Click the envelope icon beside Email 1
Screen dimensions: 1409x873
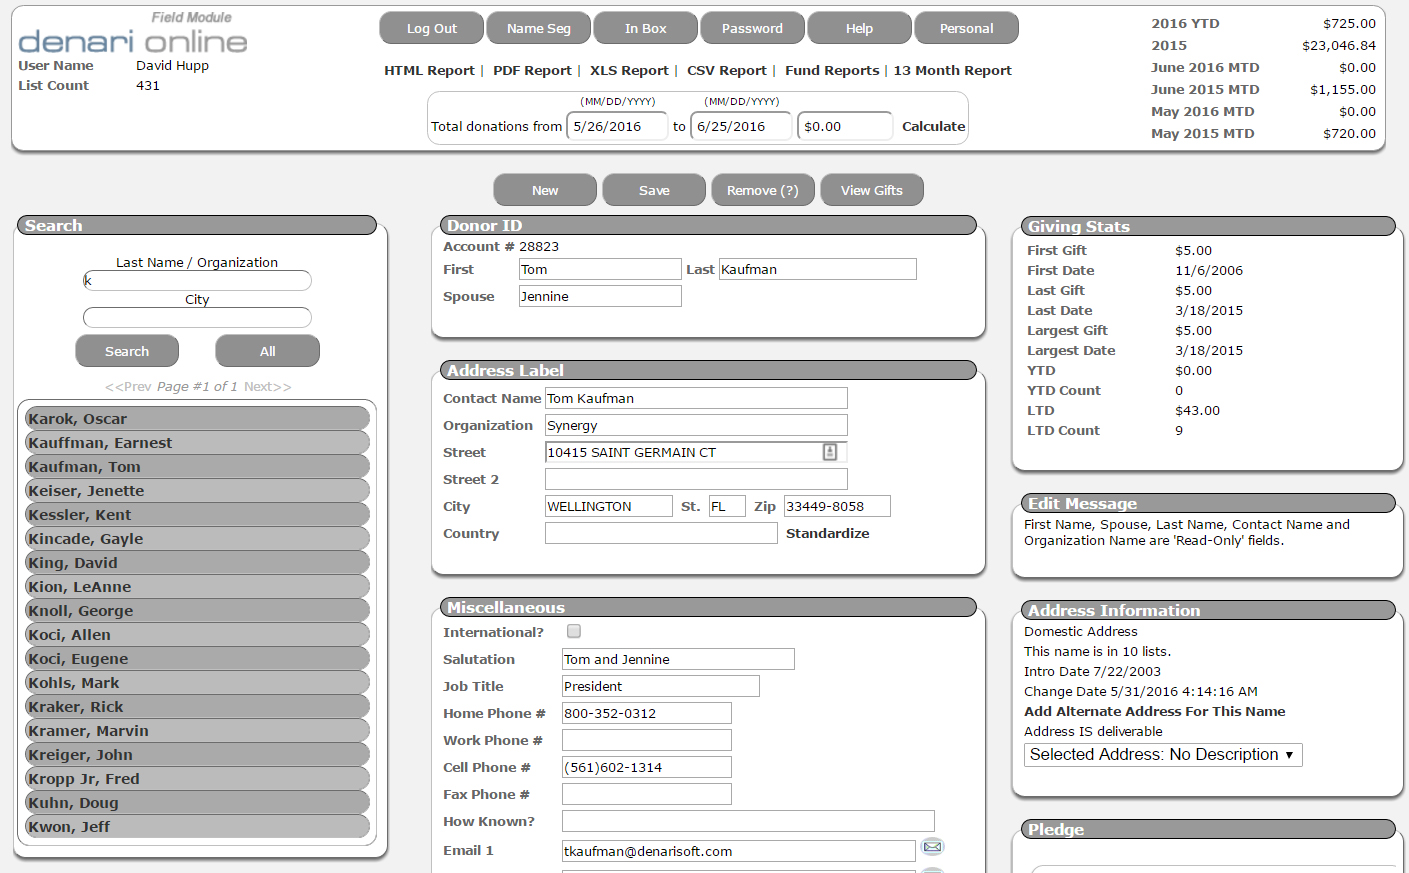[x=932, y=847]
